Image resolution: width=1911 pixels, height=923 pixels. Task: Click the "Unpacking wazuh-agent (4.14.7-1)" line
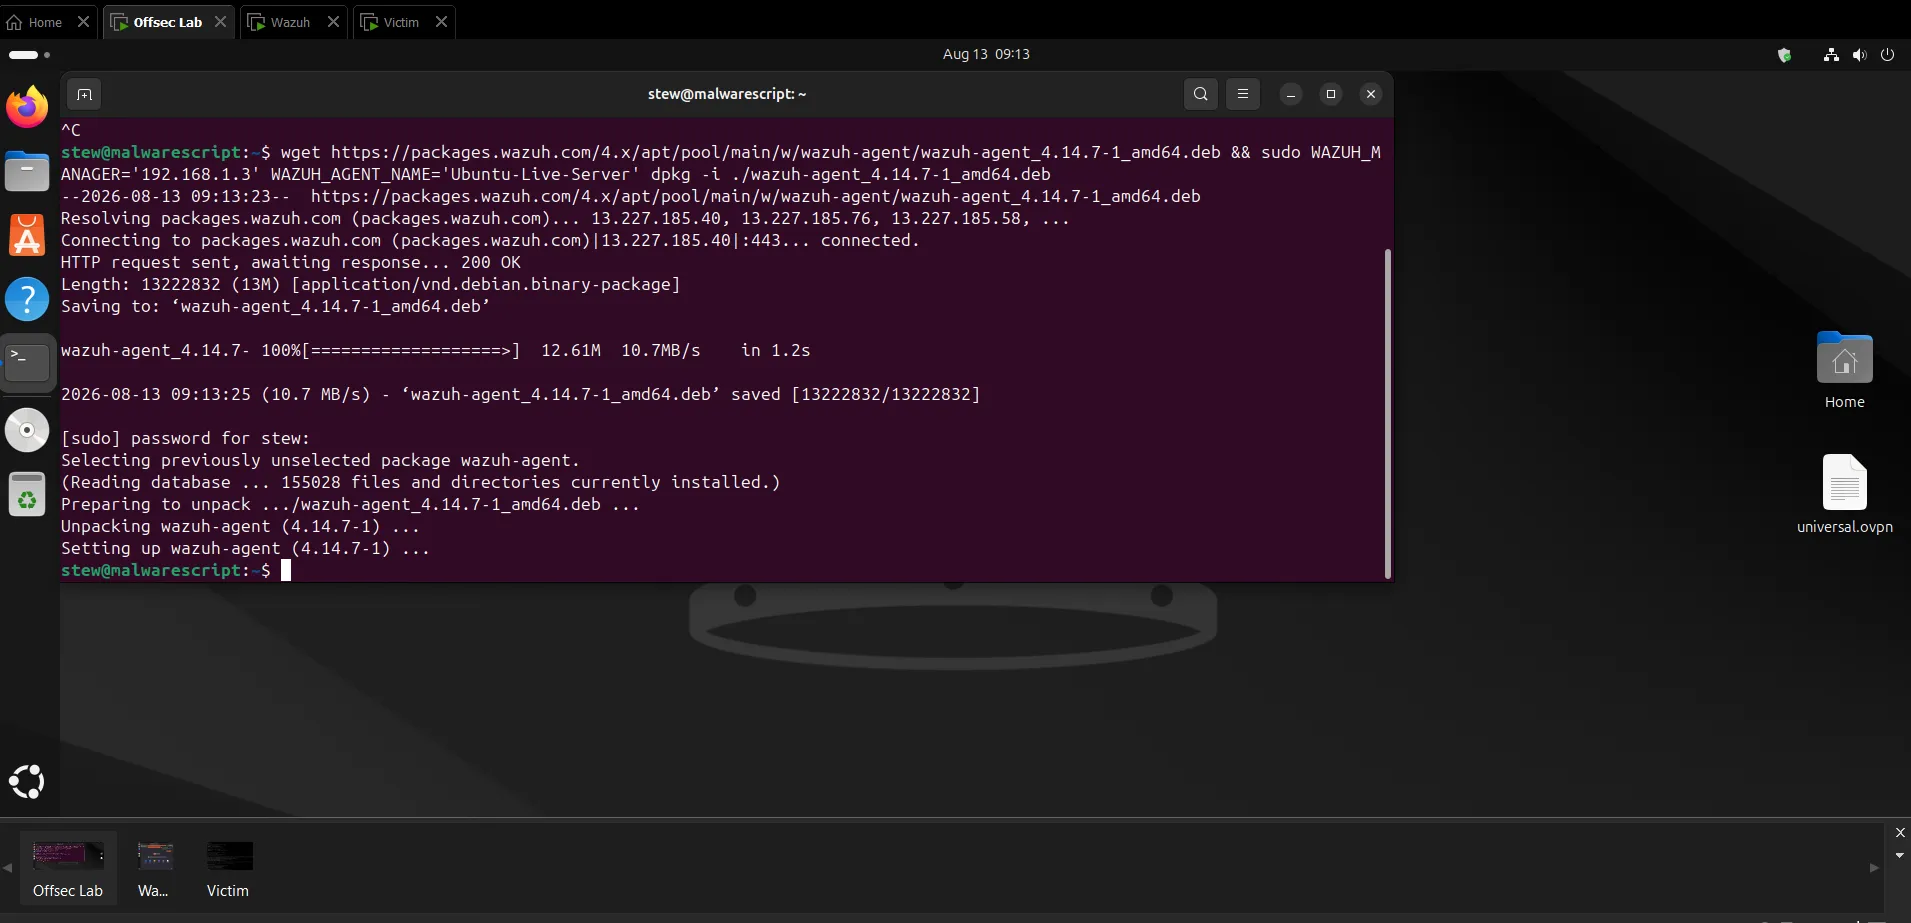click(240, 526)
